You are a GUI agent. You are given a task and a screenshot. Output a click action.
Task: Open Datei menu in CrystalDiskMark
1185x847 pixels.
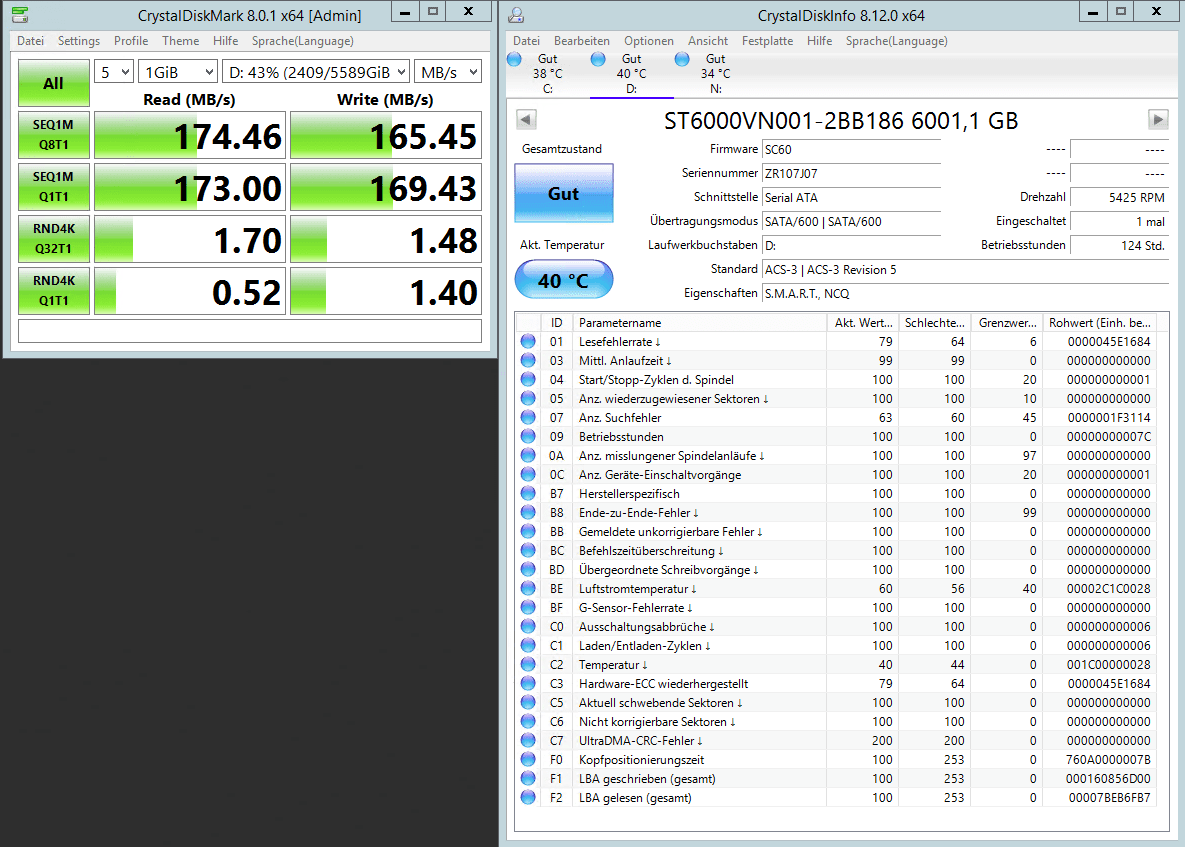click(x=30, y=41)
